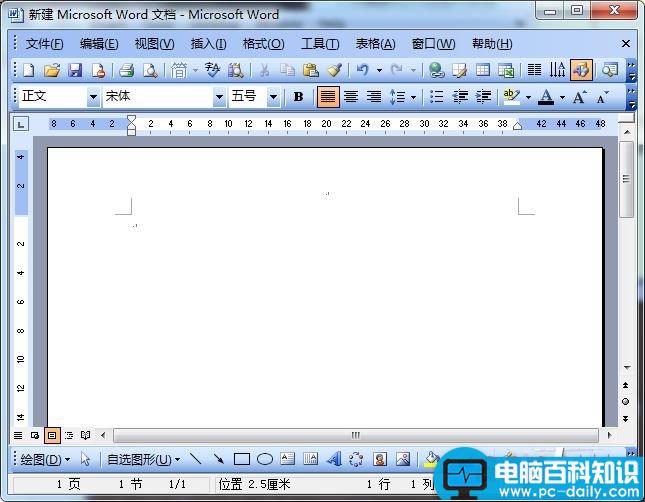Toggle the Drawing toolbar button
The width and height of the screenshot is (645, 502).
click(x=581, y=70)
